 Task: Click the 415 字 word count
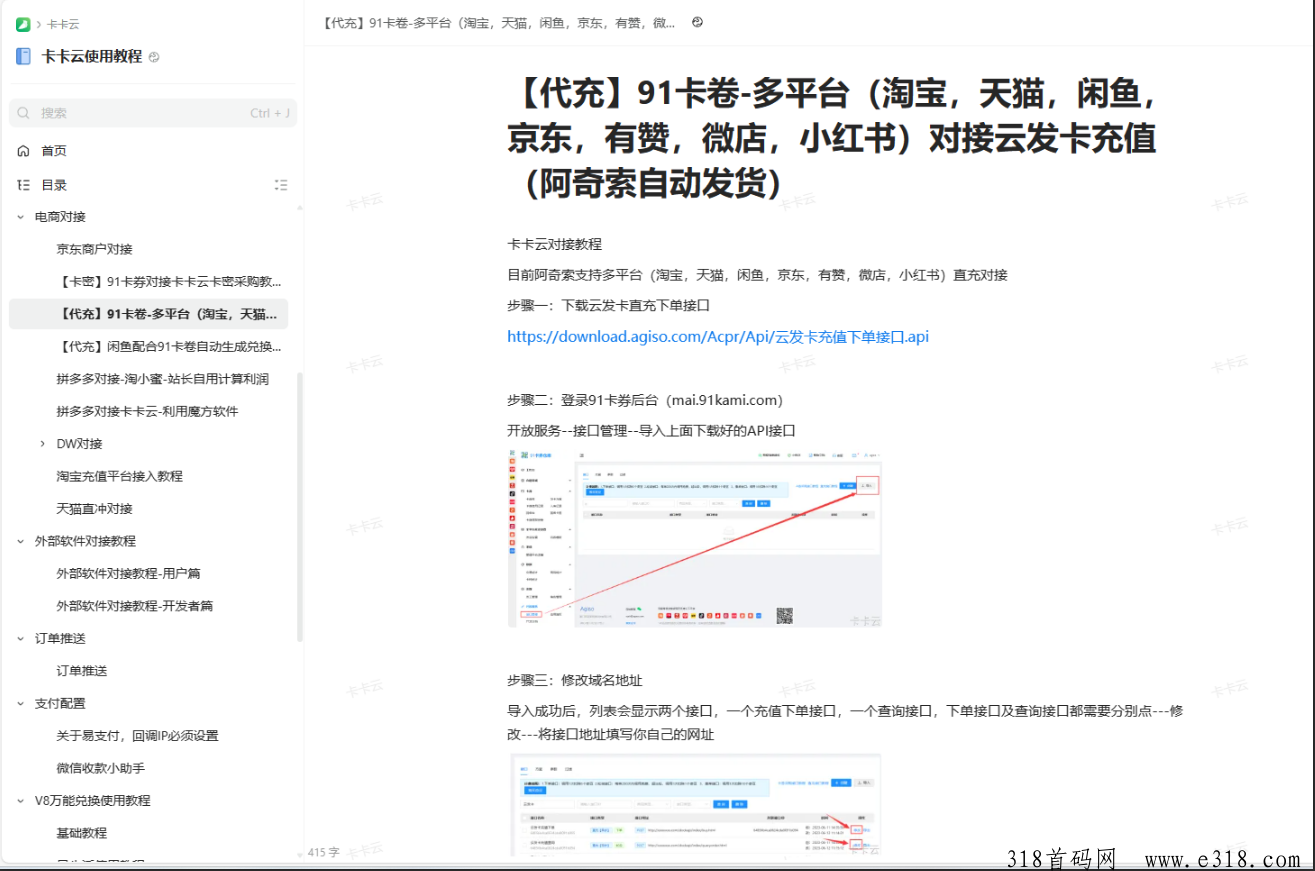click(x=324, y=853)
